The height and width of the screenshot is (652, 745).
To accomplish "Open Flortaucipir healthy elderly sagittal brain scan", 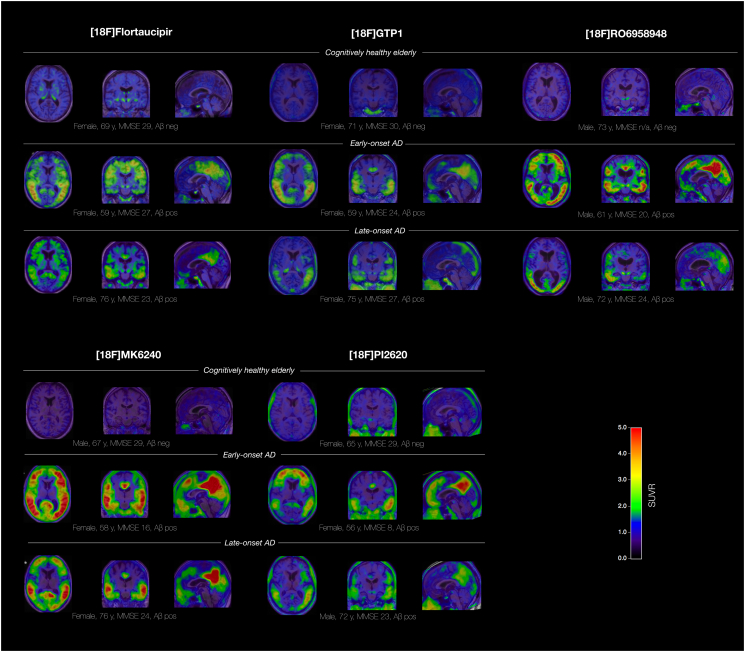I will pyautogui.click(x=203, y=94).
